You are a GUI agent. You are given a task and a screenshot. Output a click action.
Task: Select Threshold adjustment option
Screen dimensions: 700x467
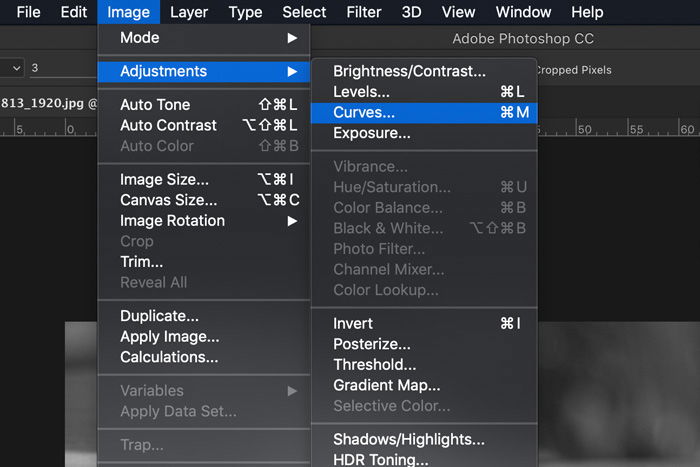tap(424, 364)
